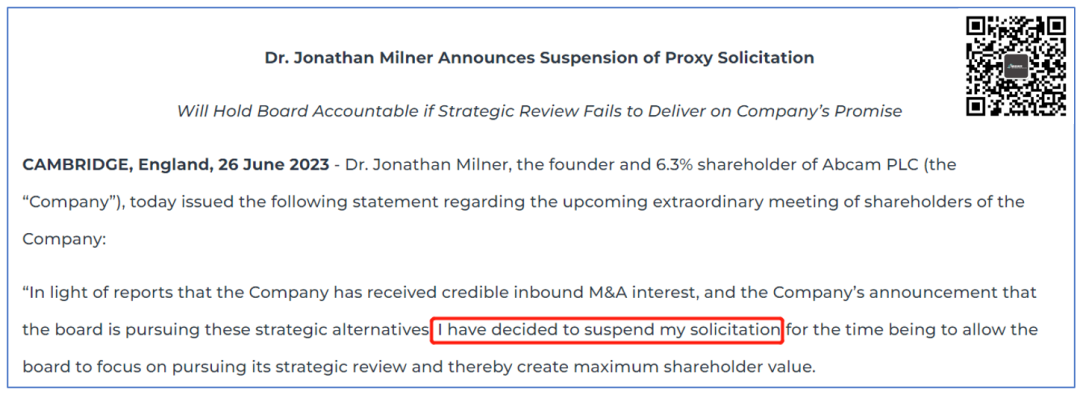
Task: Click the QR code image
Action: click(x=1017, y=66)
